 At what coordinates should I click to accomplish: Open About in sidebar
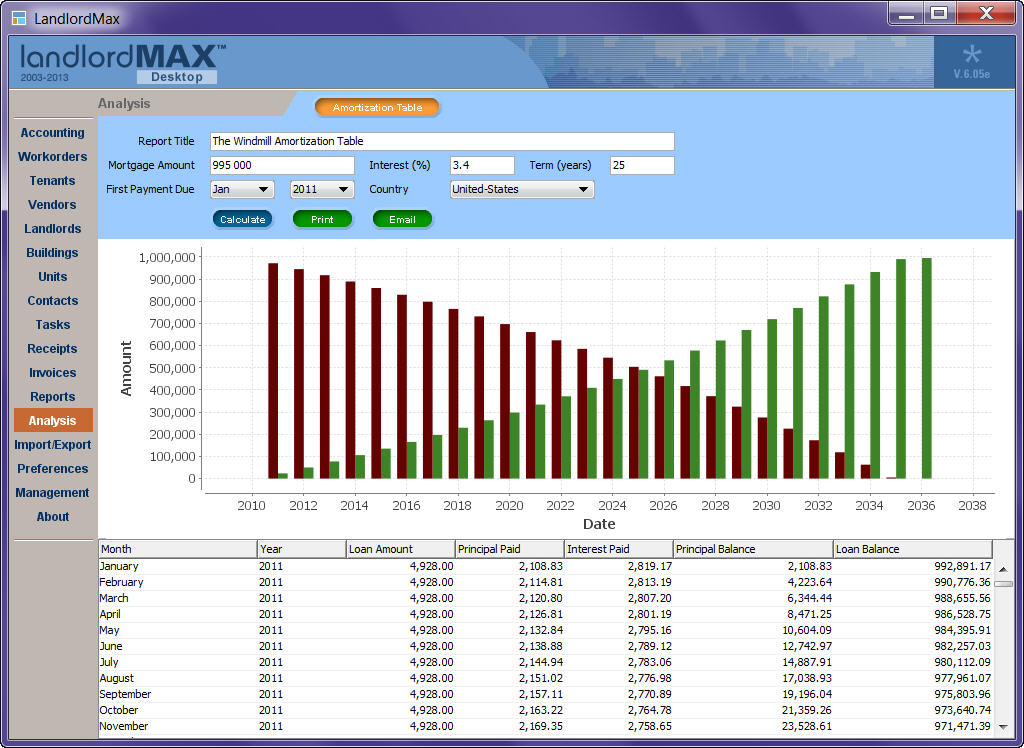[52, 517]
